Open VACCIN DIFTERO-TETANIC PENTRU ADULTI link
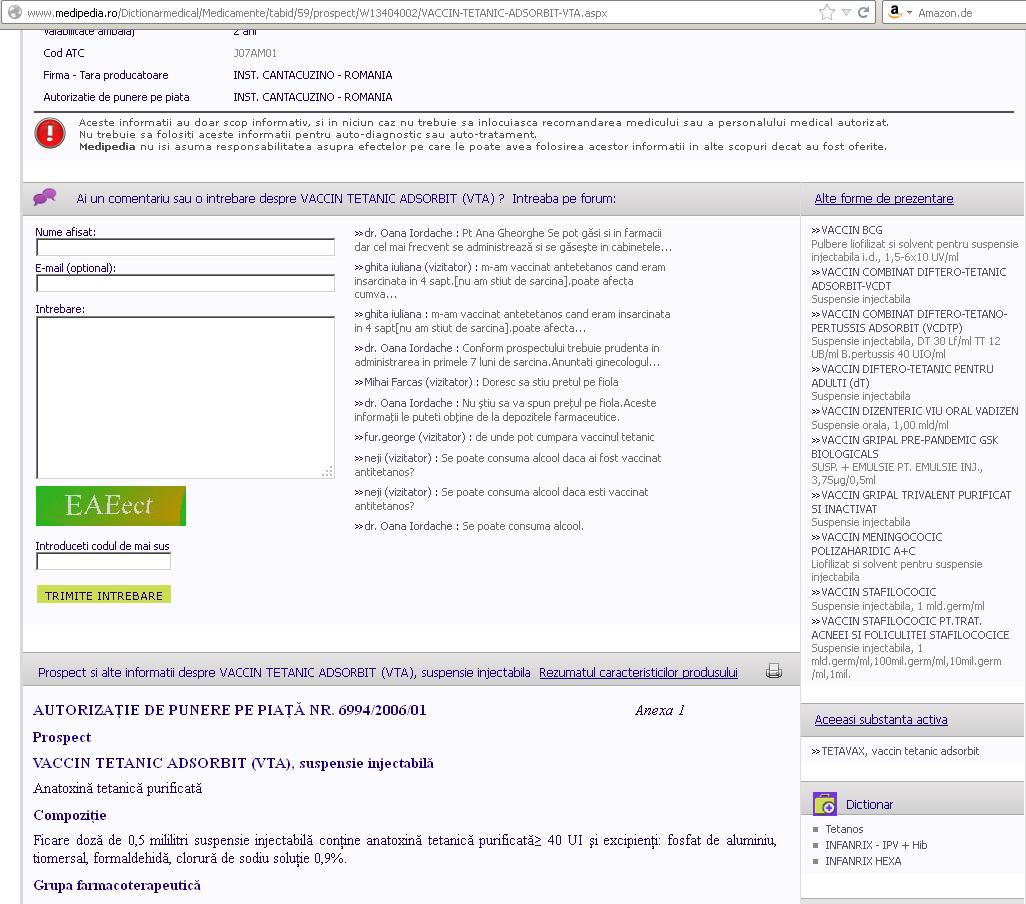The height and width of the screenshot is (904, 1026). [902, 375]
